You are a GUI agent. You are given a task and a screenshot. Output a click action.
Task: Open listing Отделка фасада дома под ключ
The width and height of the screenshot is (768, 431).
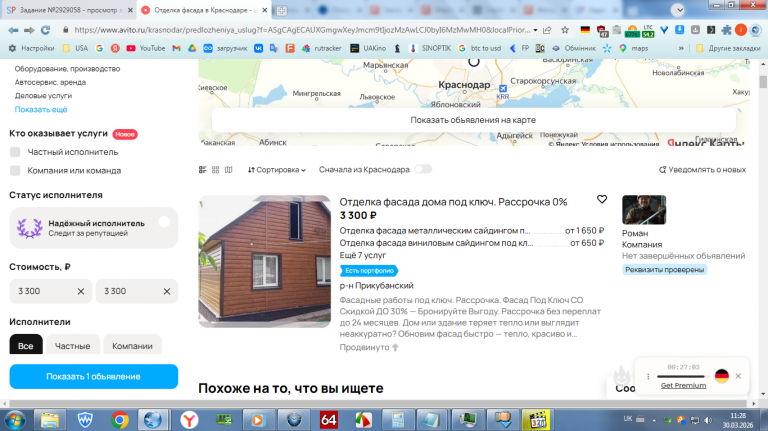coord(453,202)
